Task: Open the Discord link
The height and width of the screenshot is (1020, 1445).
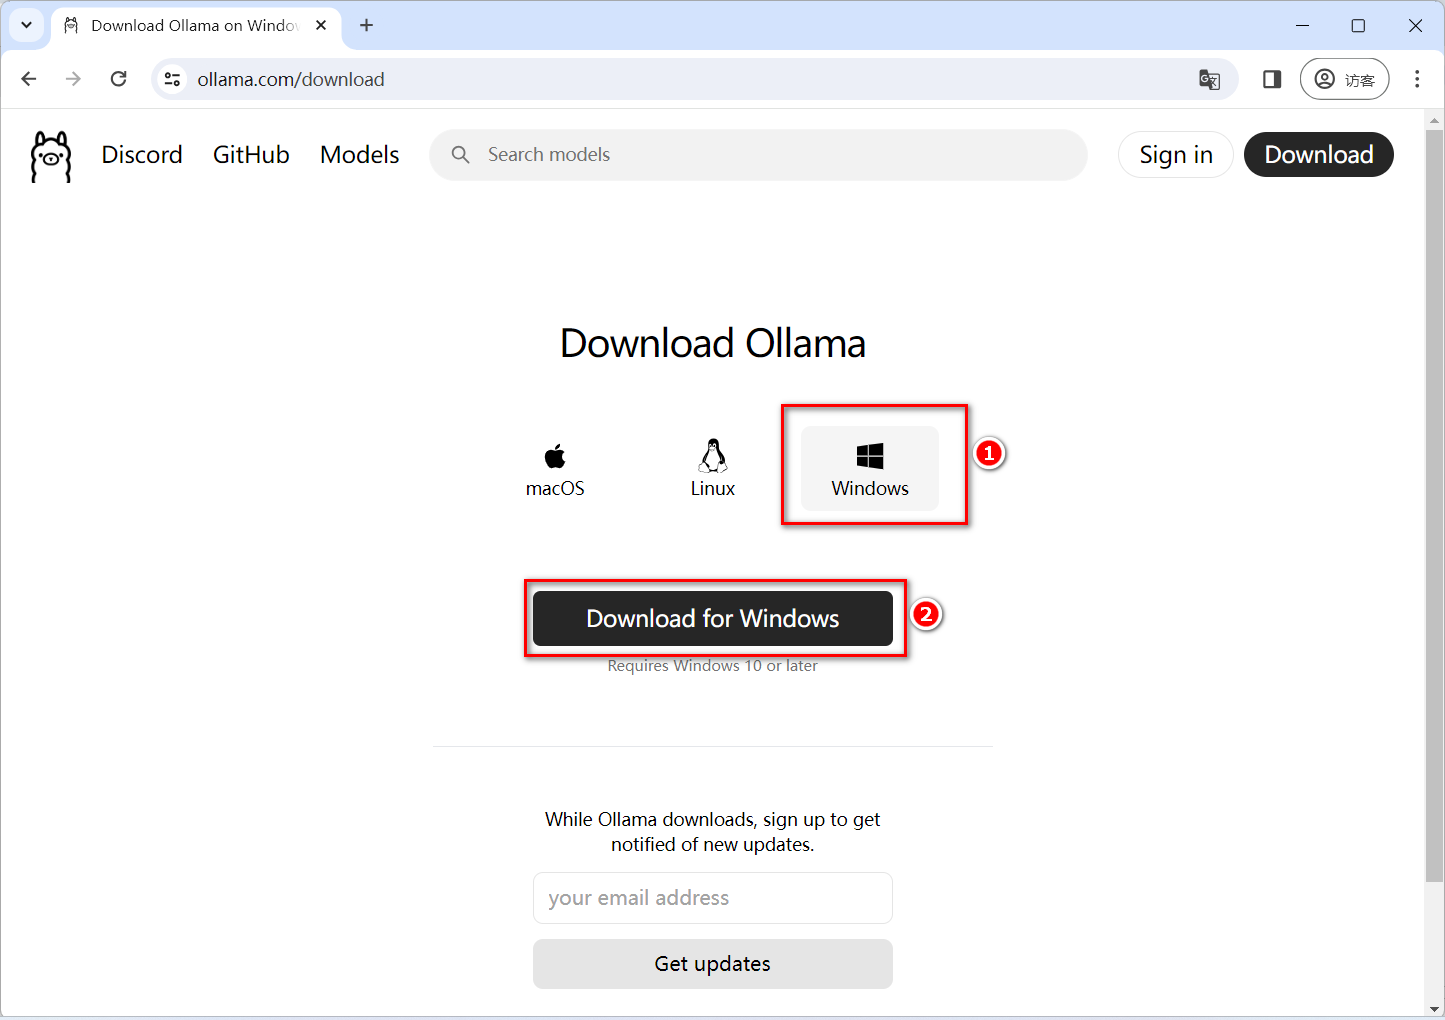Action: (142, 155)
